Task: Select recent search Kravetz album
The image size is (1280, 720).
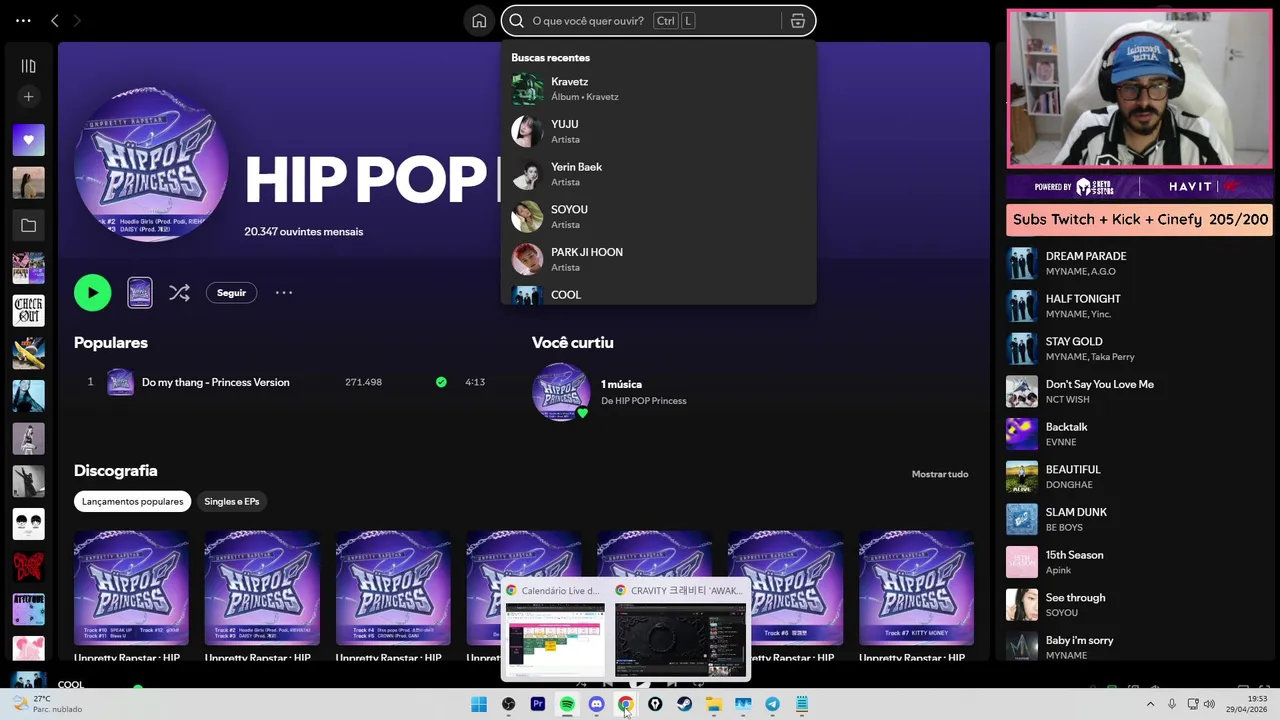Action: 658,89
